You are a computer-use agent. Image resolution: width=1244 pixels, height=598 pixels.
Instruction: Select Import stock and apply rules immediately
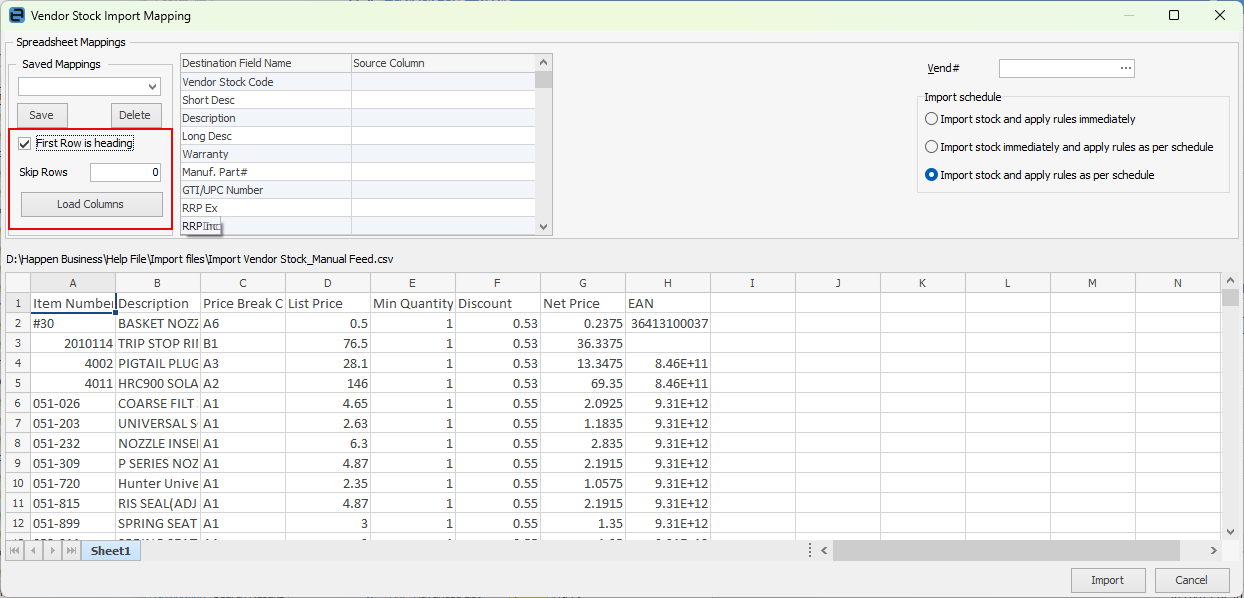coord(932,119)
